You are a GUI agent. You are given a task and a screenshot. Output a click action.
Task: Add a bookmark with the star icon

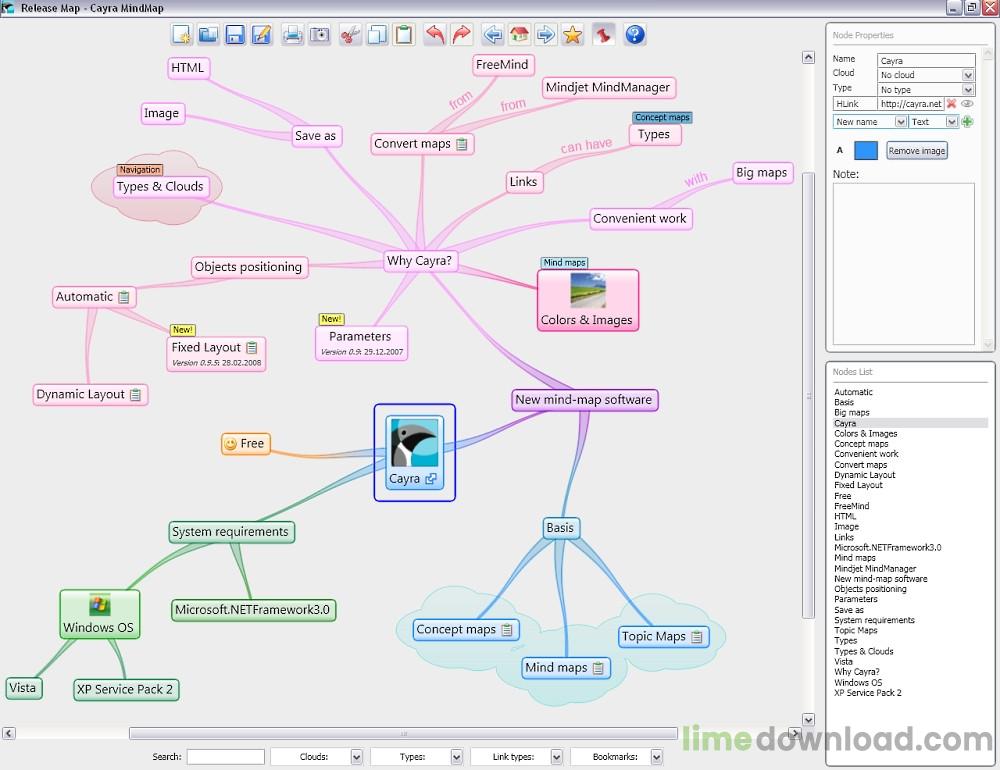pos(572,35)
